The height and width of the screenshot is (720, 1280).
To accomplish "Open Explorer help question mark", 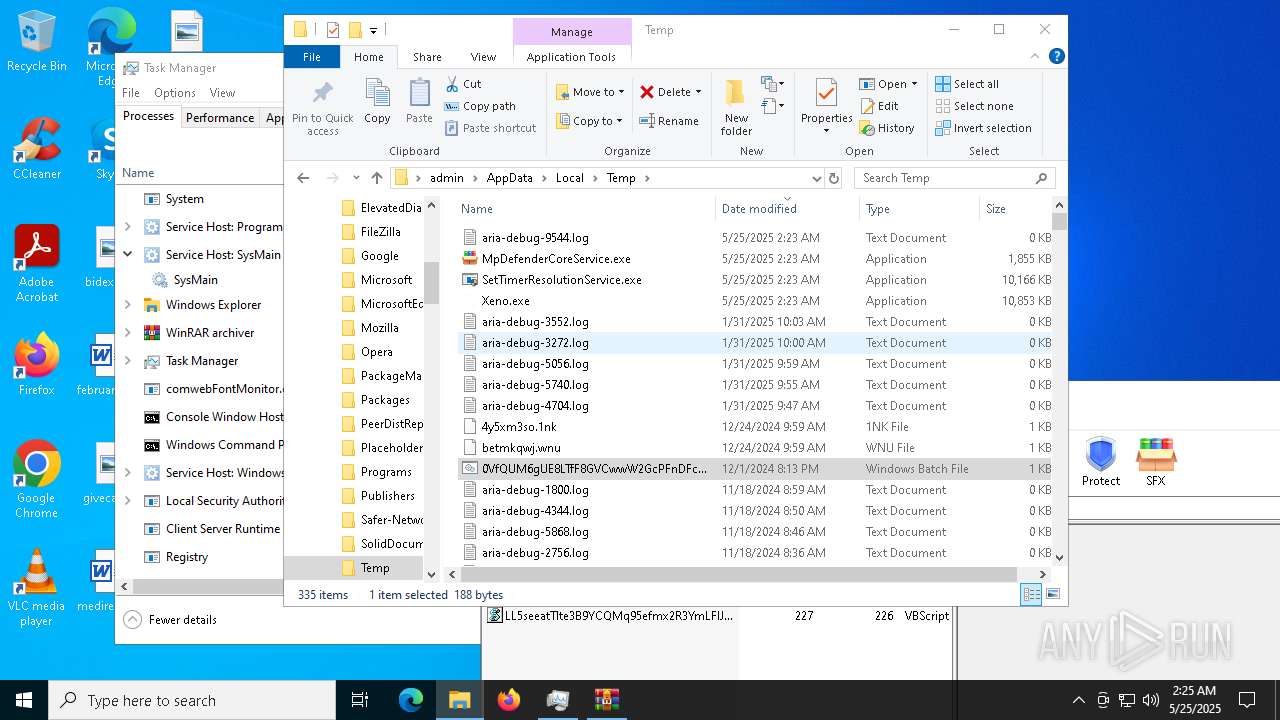I will pyautogui.click(x=1057, y=57).
